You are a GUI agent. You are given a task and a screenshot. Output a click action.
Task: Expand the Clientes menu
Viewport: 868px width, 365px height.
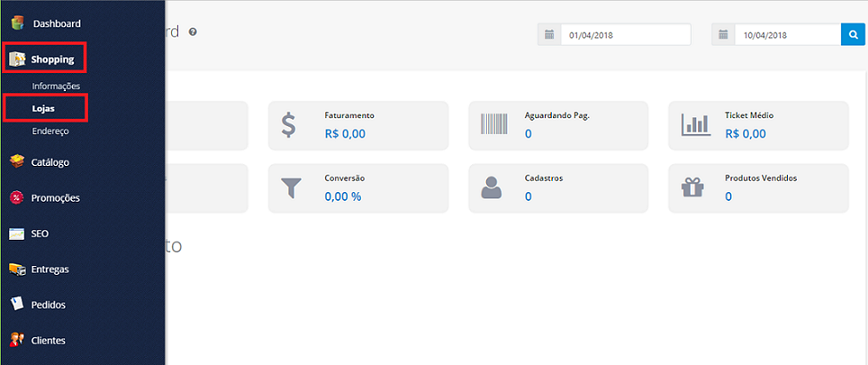[48, 341]
